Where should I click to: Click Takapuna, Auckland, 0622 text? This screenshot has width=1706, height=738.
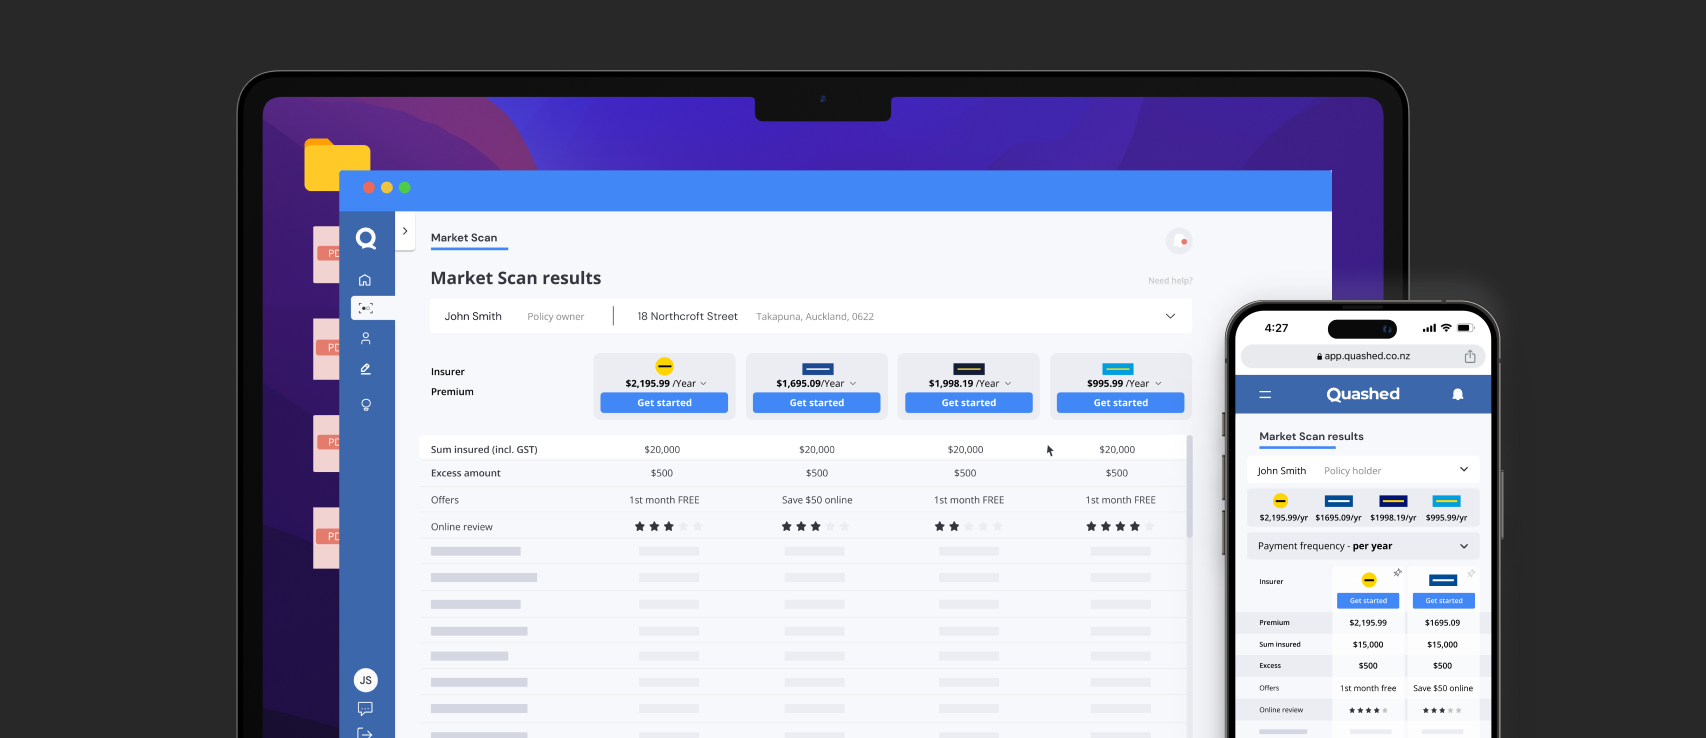pyautogui.click(x=815, y=317)
